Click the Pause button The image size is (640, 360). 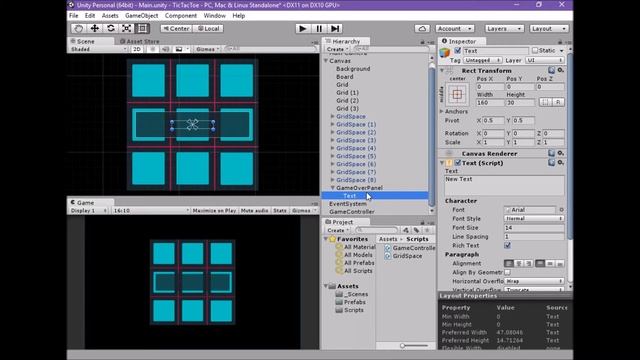point(319,29)
